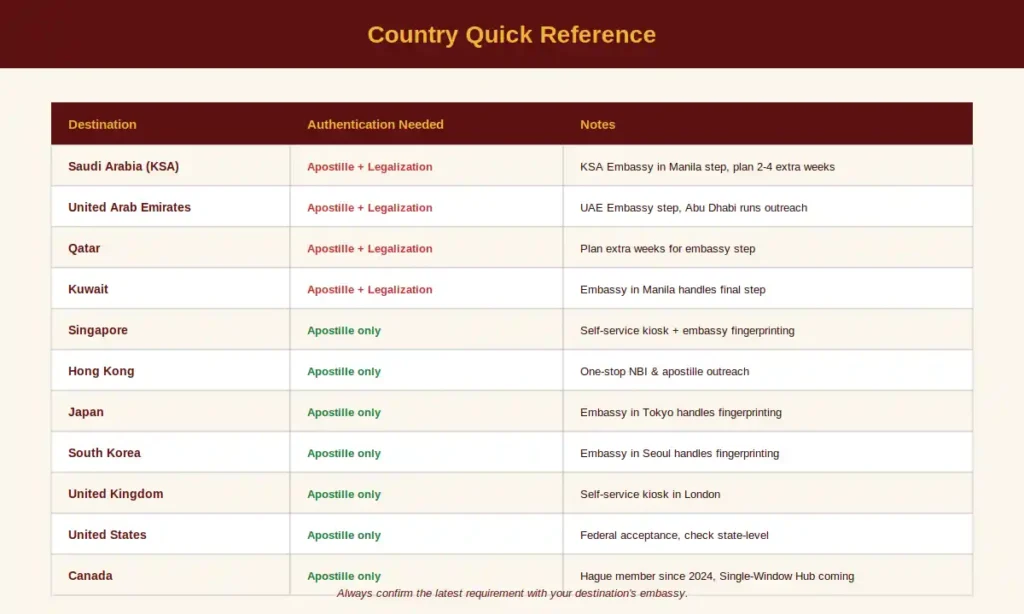Click 'Apostille only' in United Kingdom row
Image resolution: width=1024 pixels, height=614 pixels.
(344, 494)
